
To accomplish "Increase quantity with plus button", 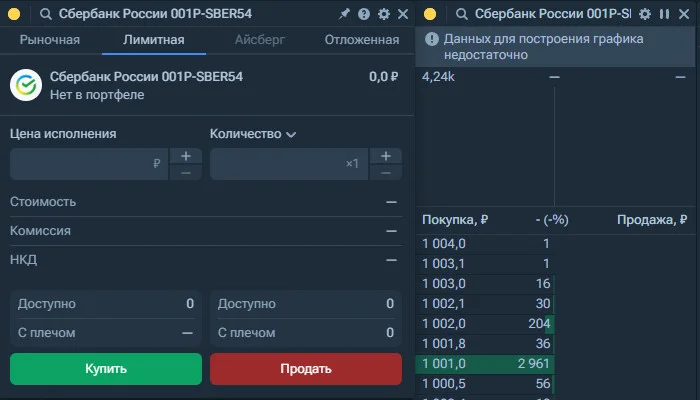I will coord(386,156).
